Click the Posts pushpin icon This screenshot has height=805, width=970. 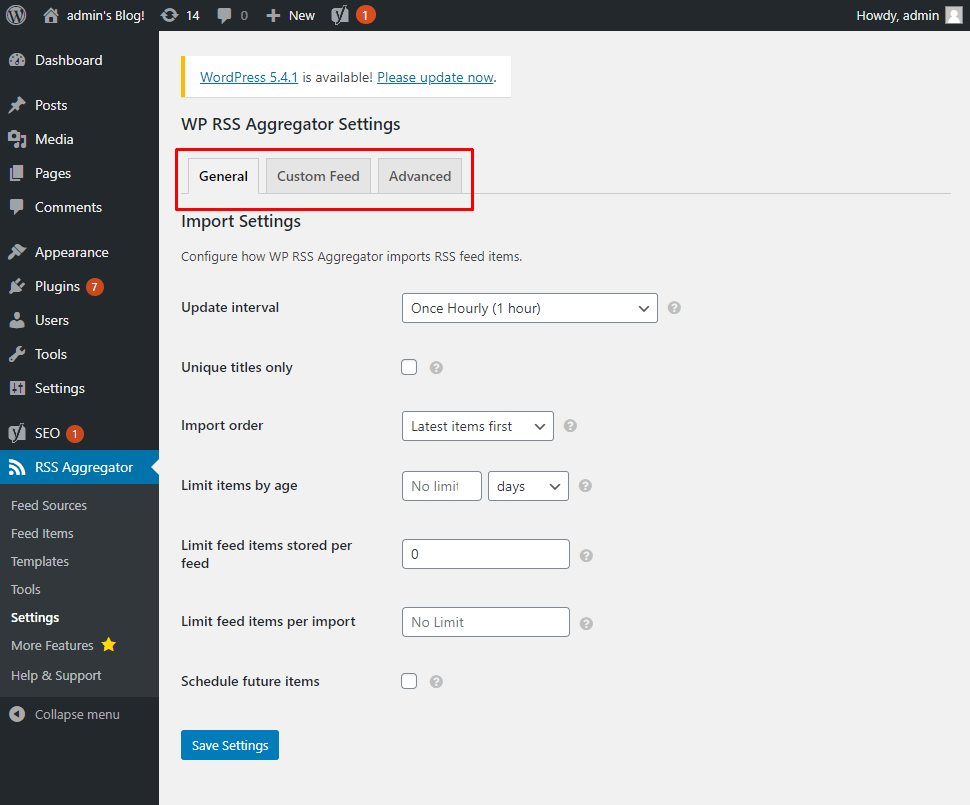point(17,105)
